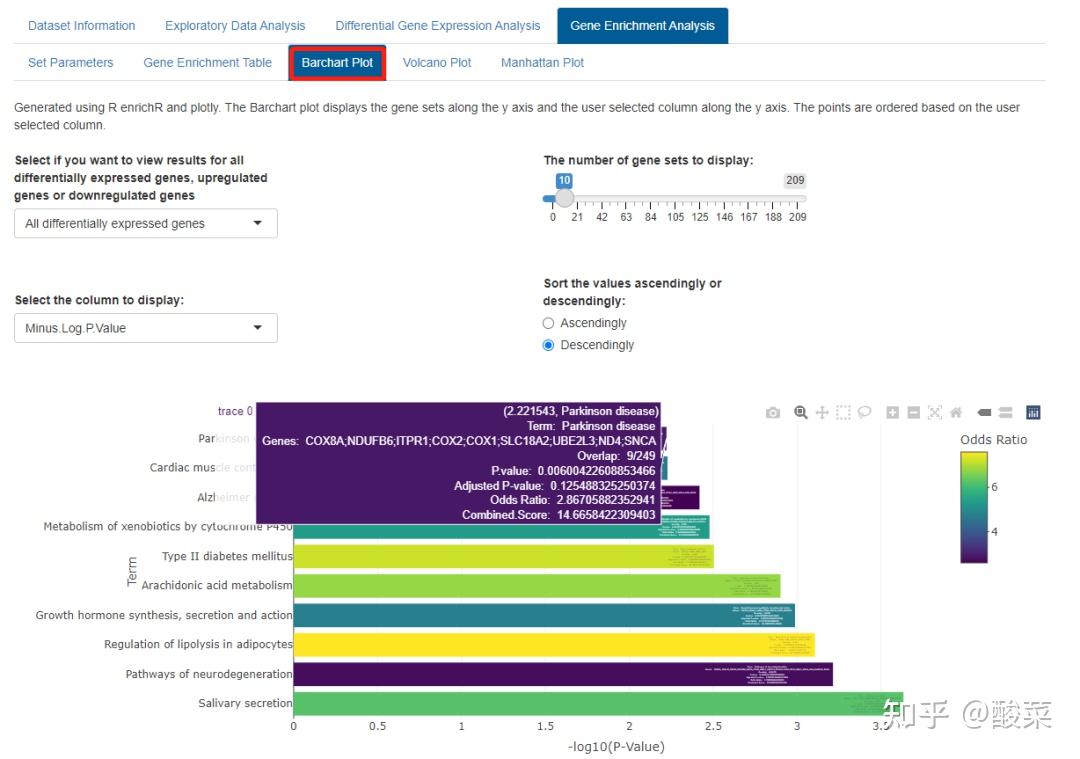1080x759 pixels.
Task: Reset axes with the home icon
Action: (x=956, y=412)
